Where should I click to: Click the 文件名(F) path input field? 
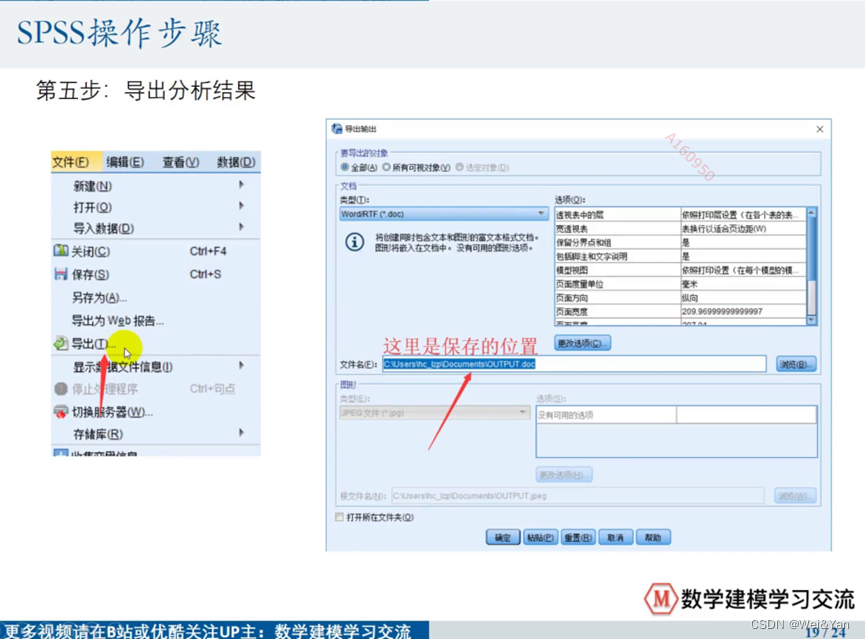coord(574,364)
